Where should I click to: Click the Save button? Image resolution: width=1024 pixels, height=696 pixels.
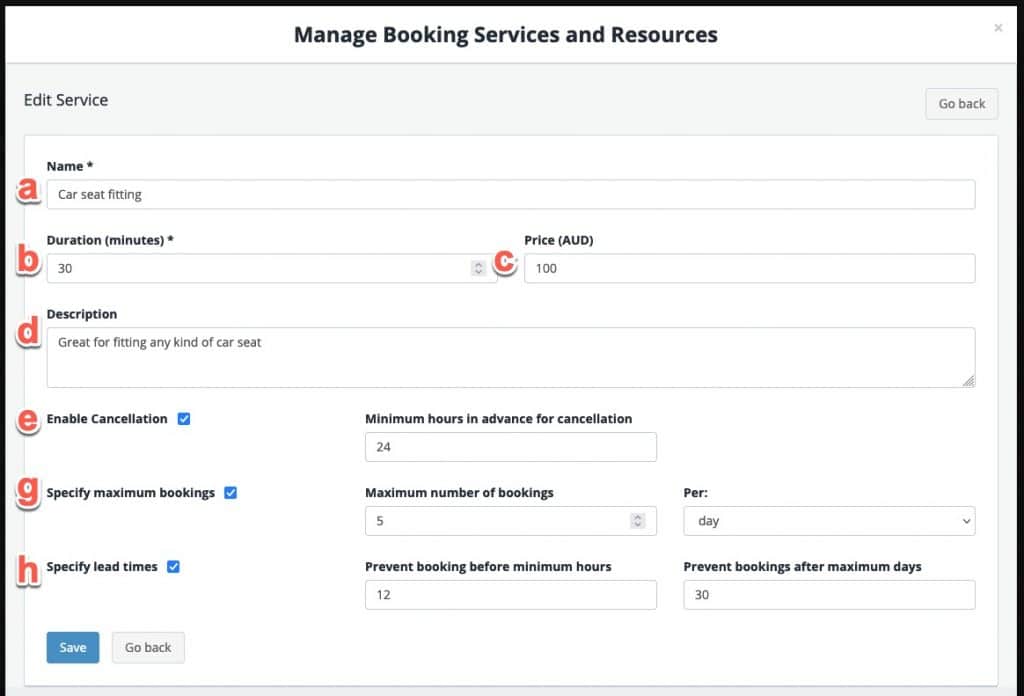[x=72, y=647]
